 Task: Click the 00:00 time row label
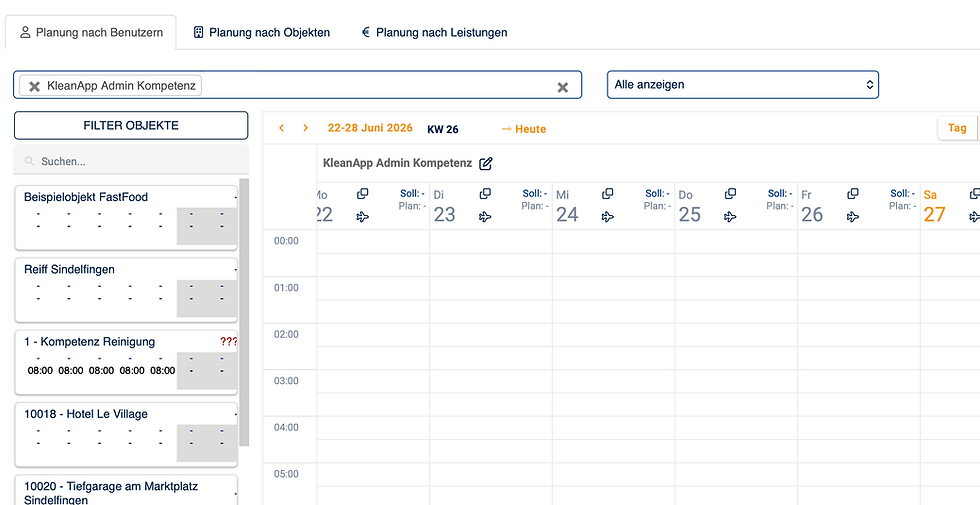pyautogui.click(x=286, y=241)
